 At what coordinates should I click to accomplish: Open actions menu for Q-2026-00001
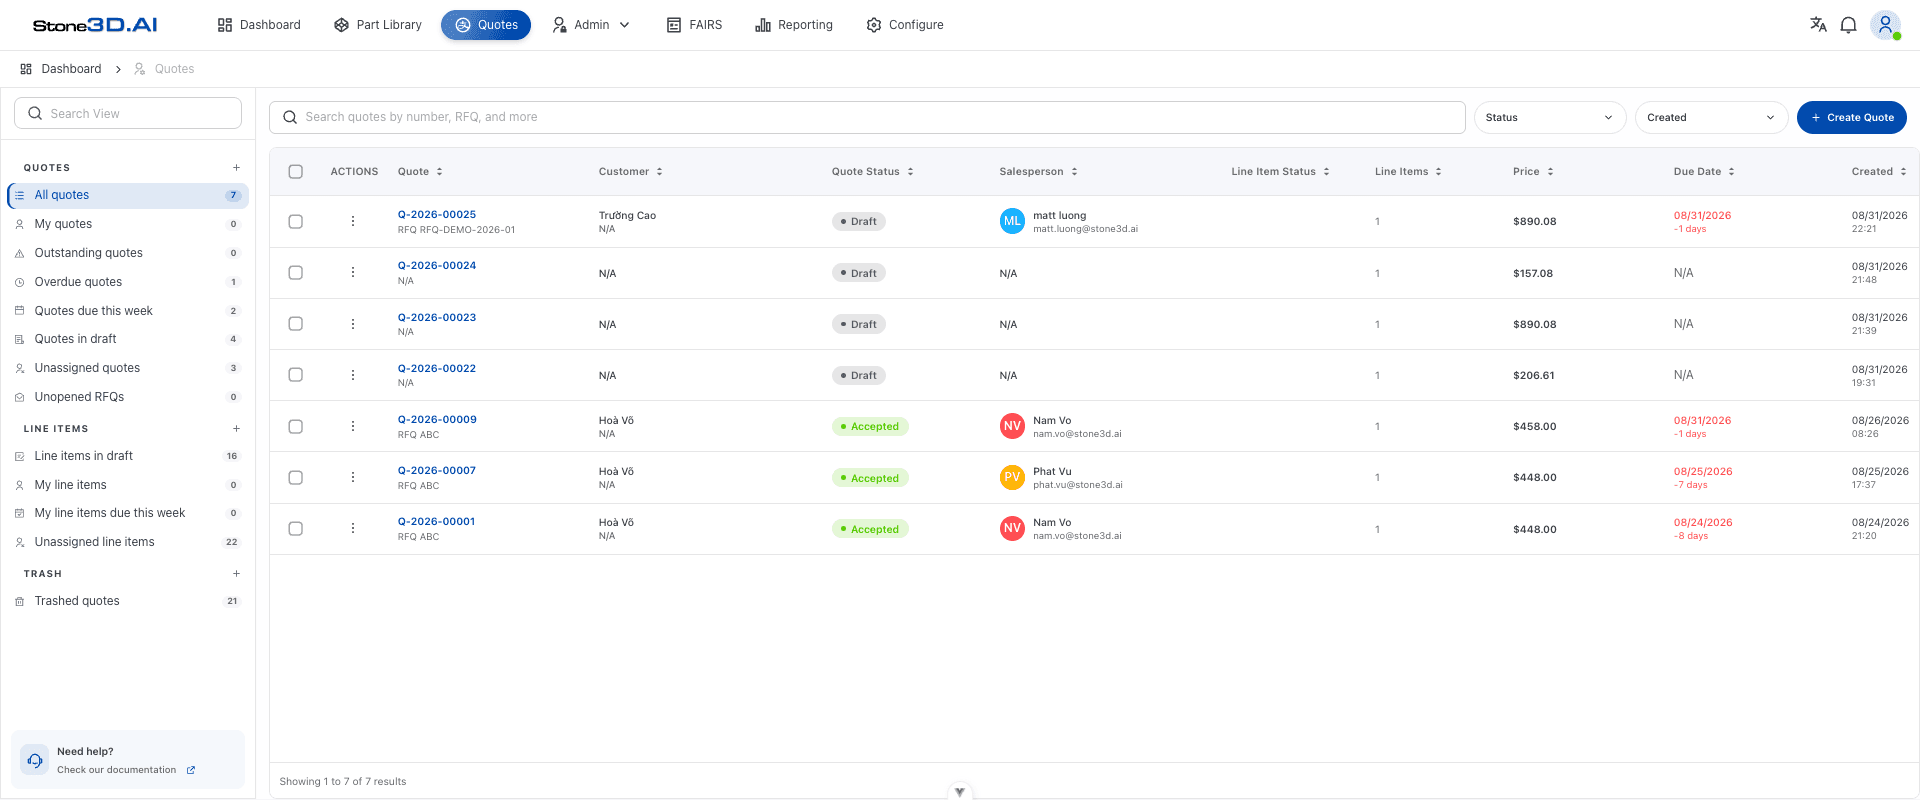point(353,528)
